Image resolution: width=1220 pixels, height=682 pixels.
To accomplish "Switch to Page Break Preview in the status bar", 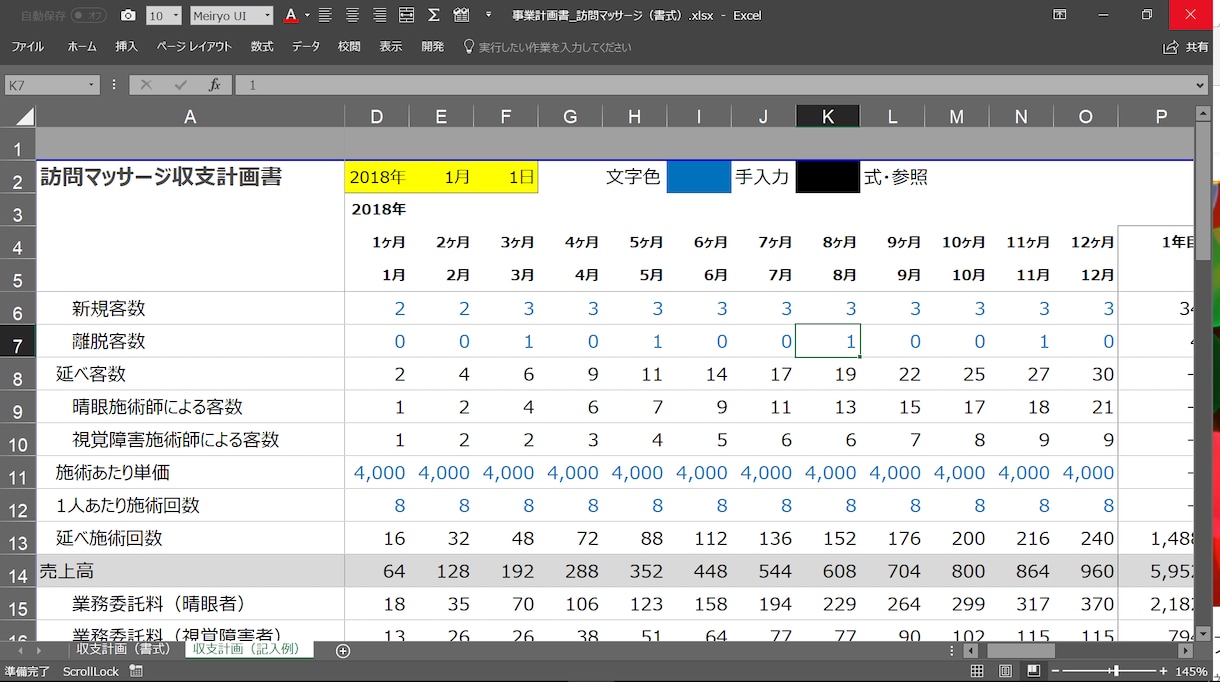I will 1033,671.
